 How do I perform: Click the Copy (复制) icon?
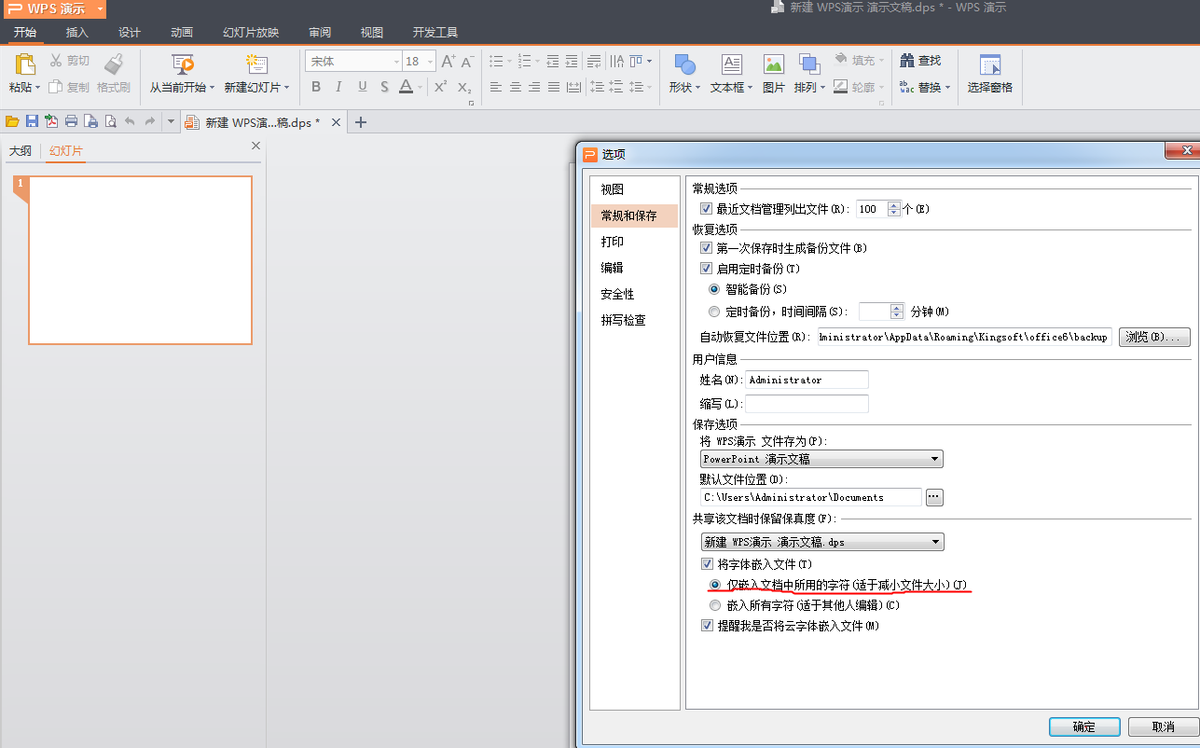[55, 87]
